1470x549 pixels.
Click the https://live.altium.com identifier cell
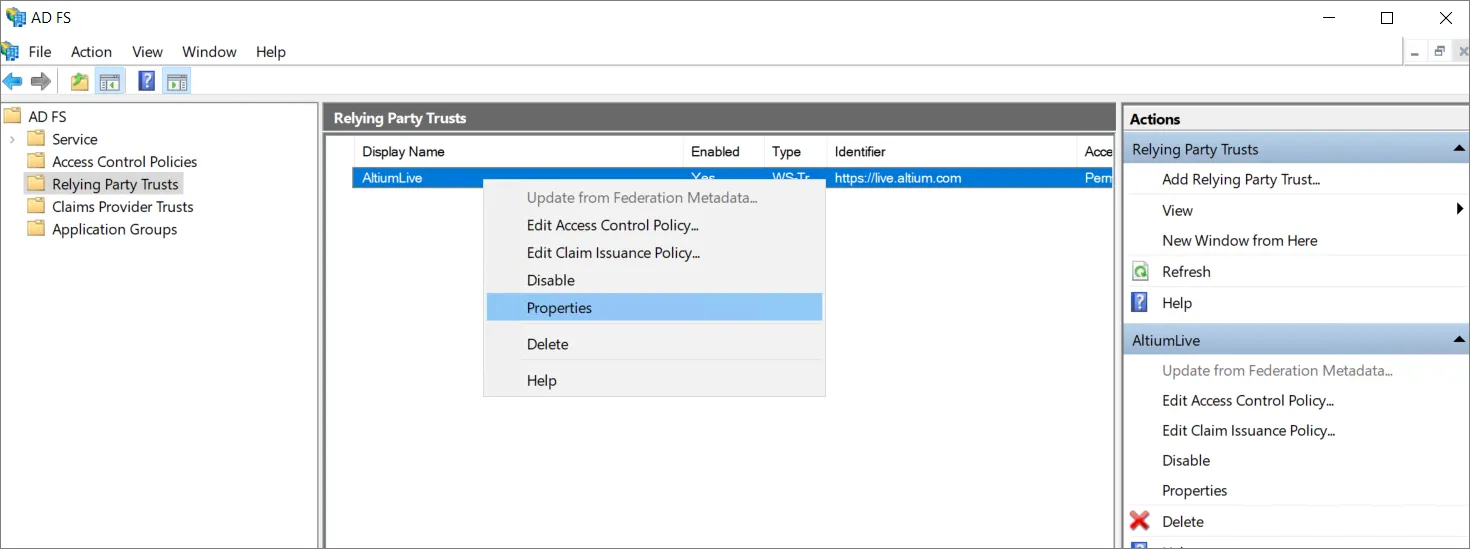click(x=898, y=178)
